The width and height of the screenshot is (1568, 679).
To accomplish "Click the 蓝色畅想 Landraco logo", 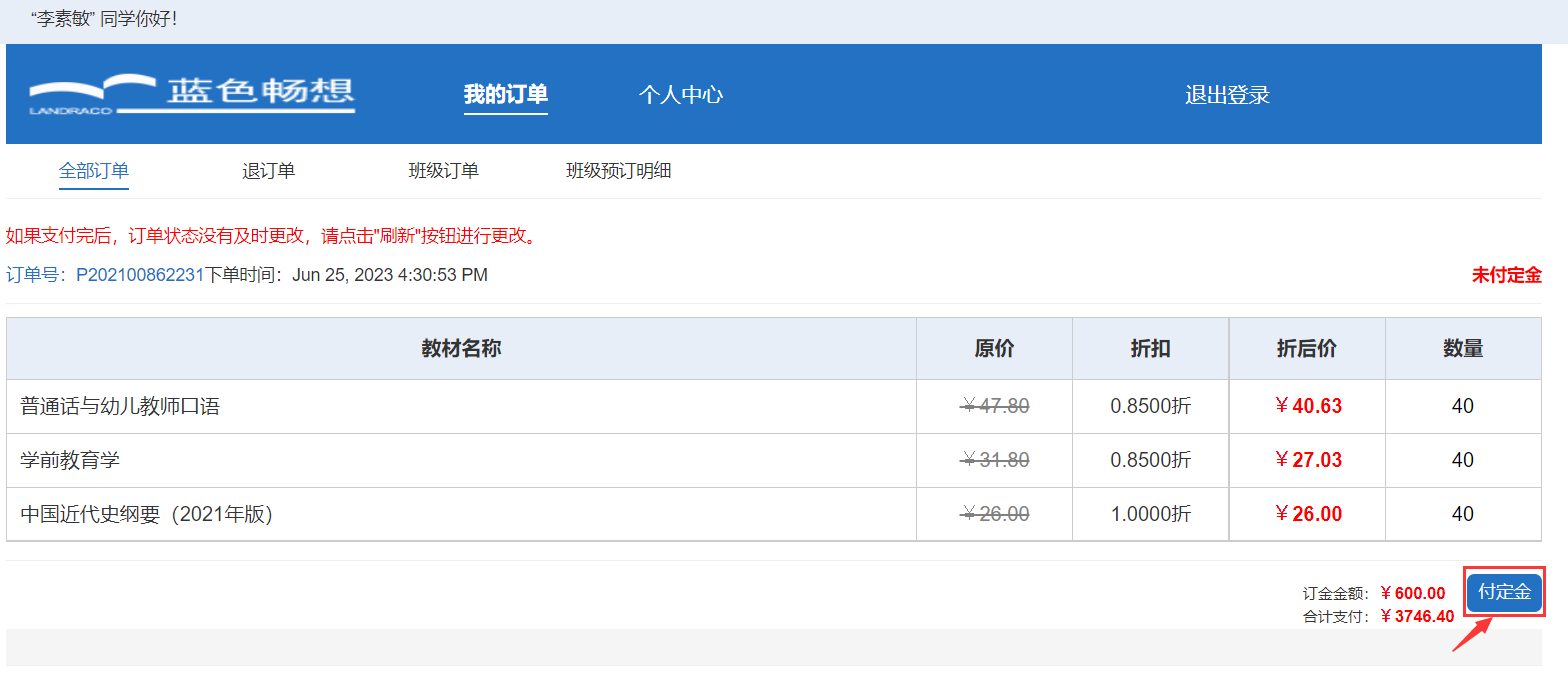I will point(192,94).
